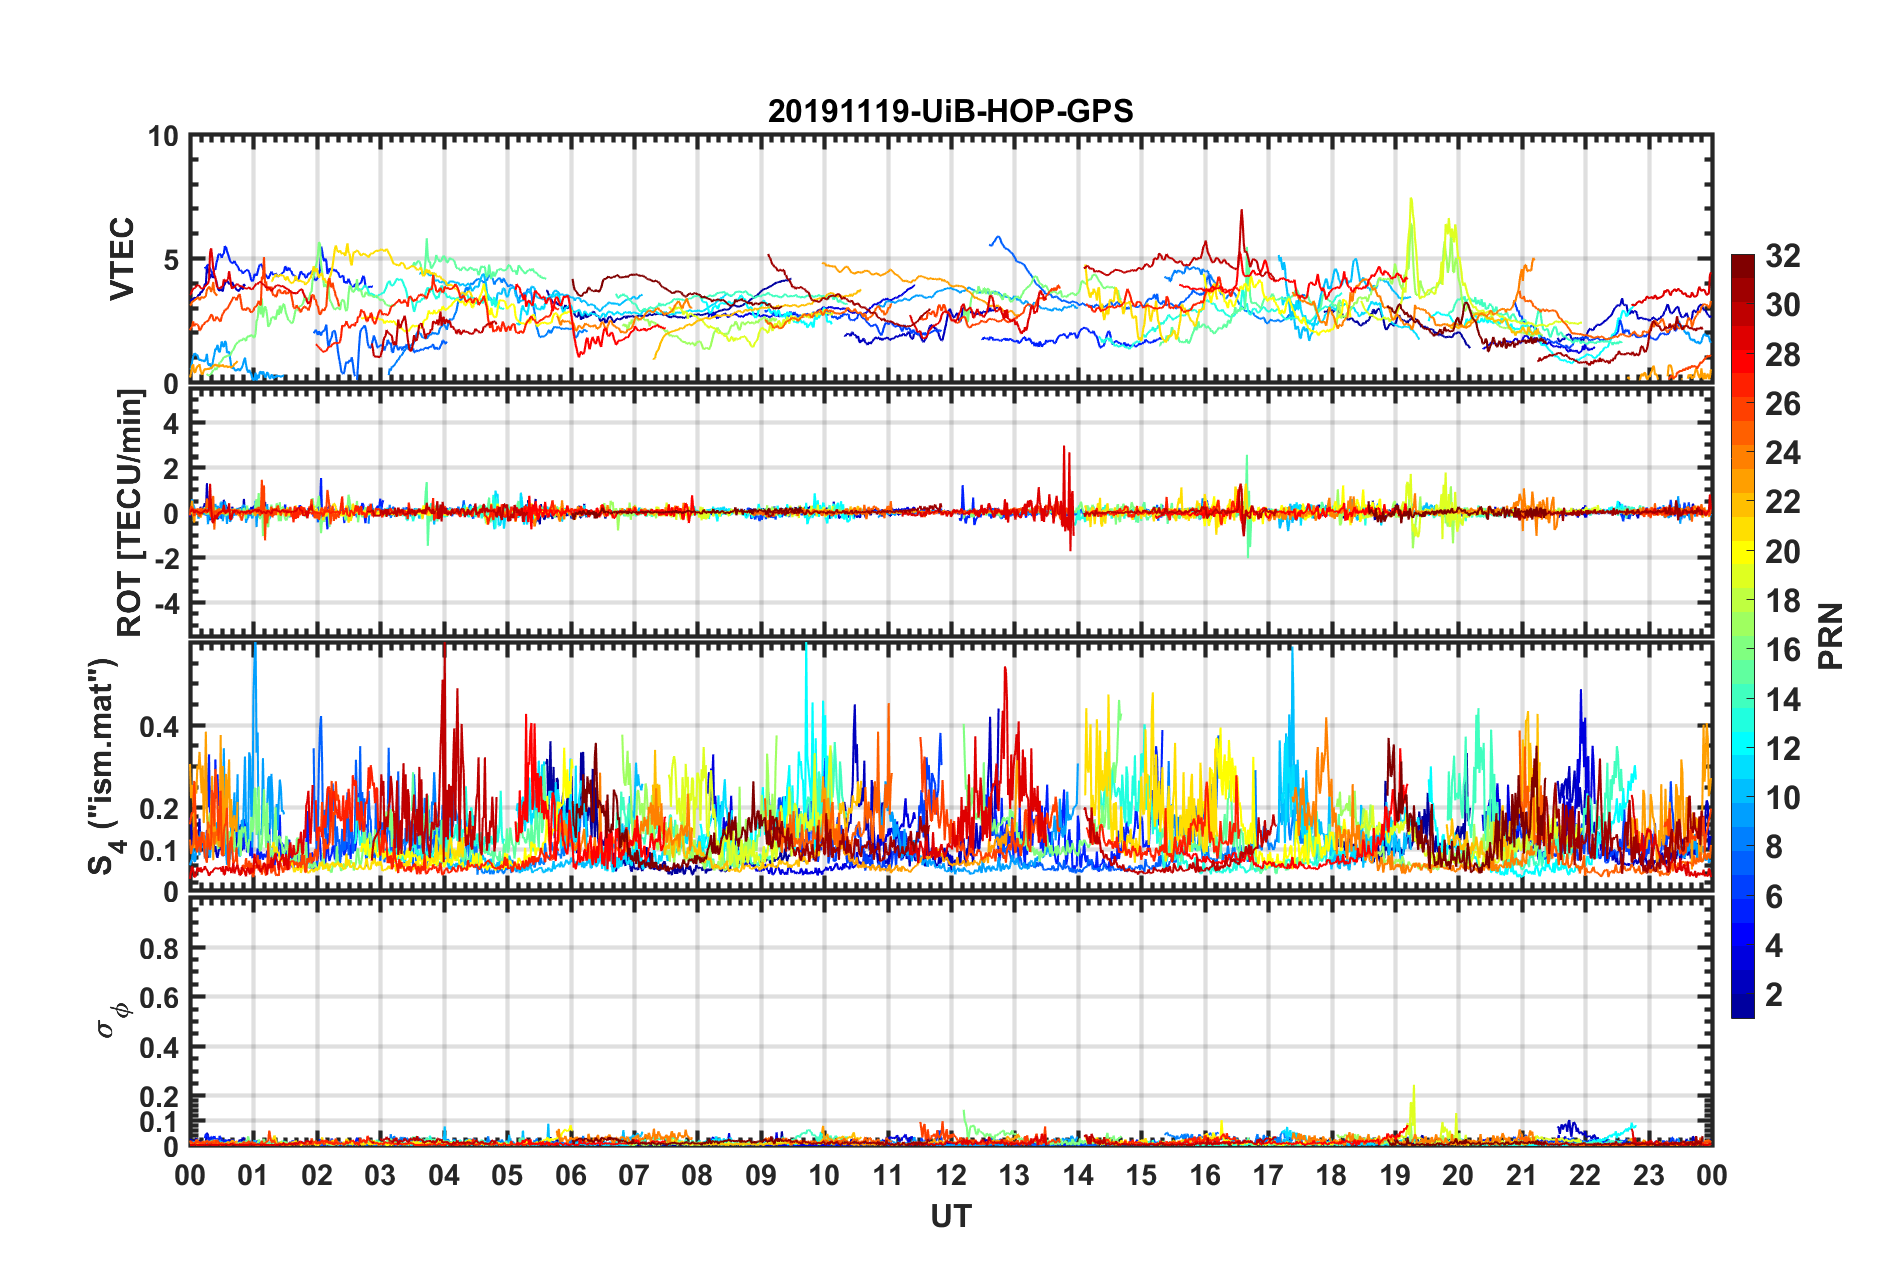This screenshot has height=1272, width=1902.
Task: Click the PRN jet colorbar
Action: 1742,636
